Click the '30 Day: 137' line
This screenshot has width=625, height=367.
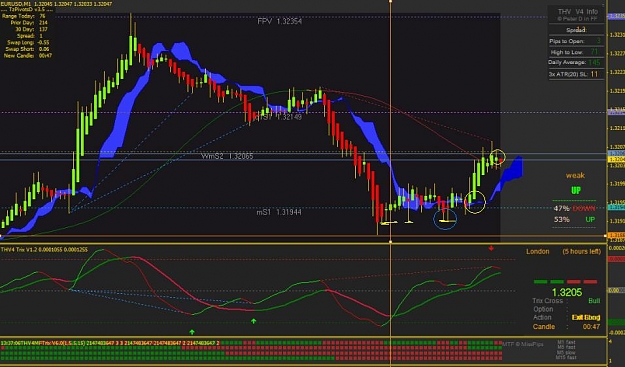tap(31, 29)
